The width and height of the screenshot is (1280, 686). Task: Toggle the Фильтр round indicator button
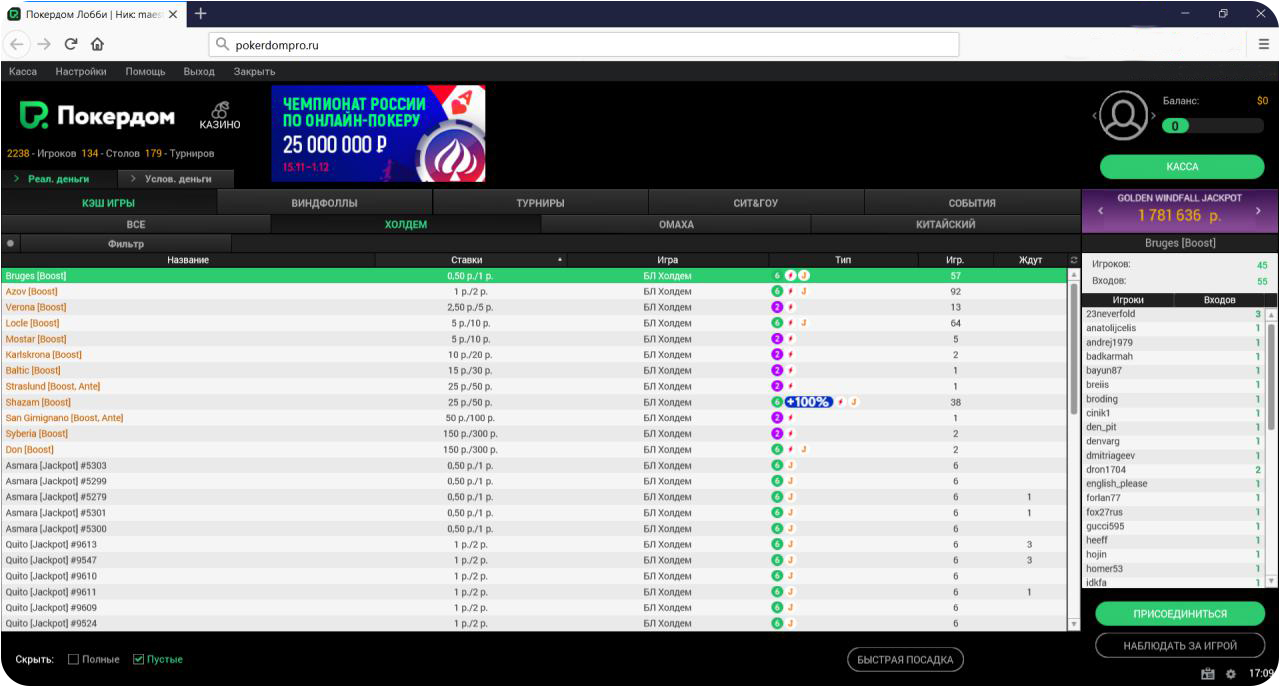[10, 243]
